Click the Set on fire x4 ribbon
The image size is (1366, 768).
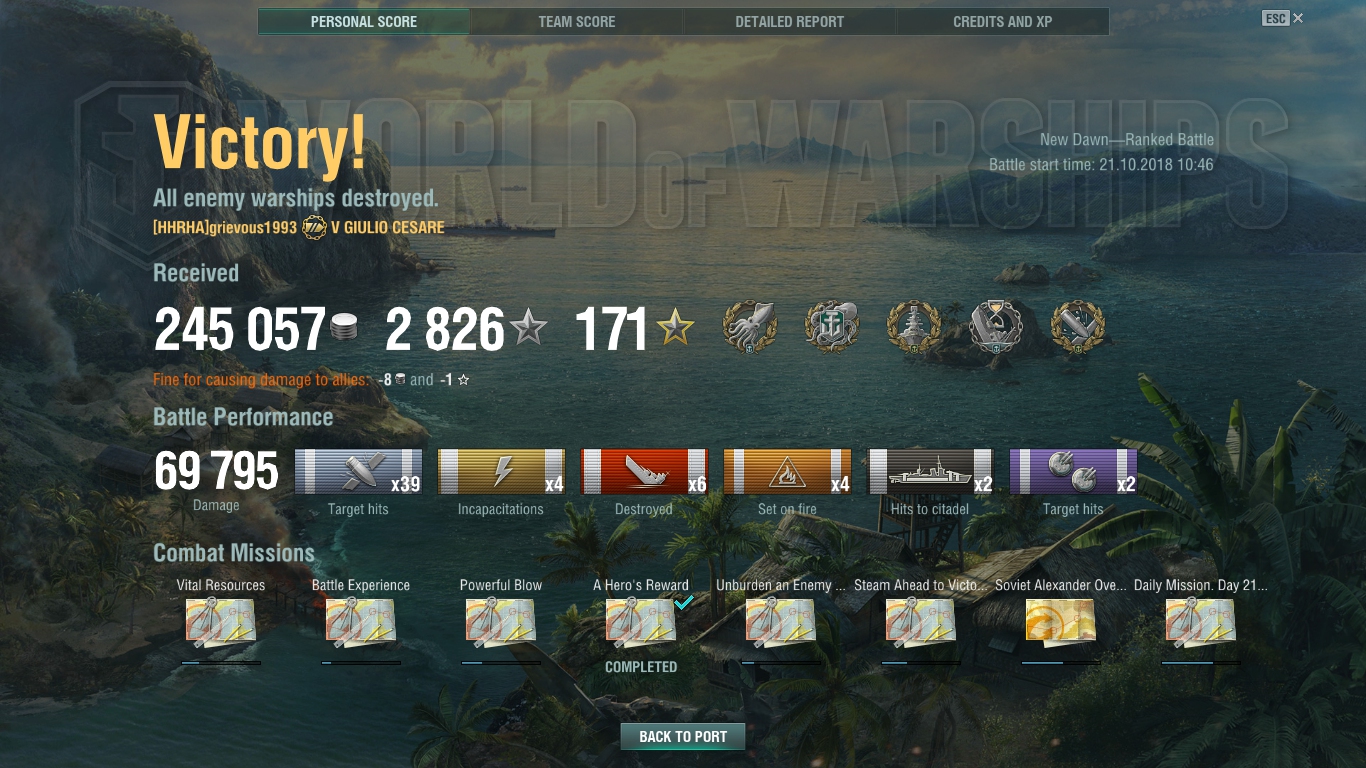(787, 472)
